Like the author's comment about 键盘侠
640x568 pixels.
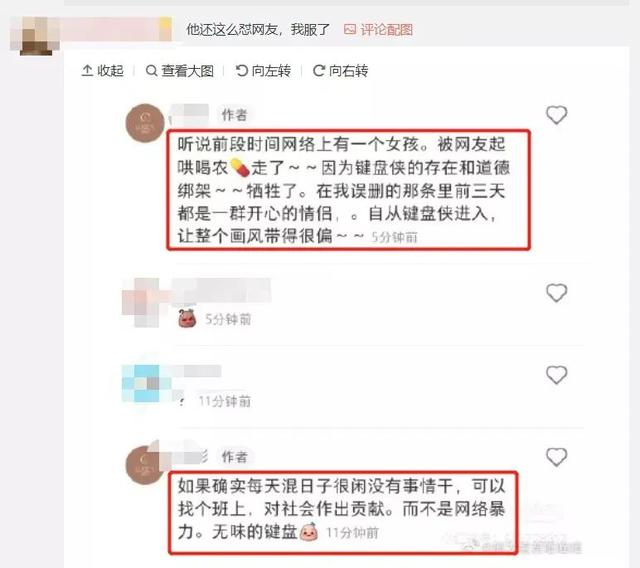coord(557,115)
